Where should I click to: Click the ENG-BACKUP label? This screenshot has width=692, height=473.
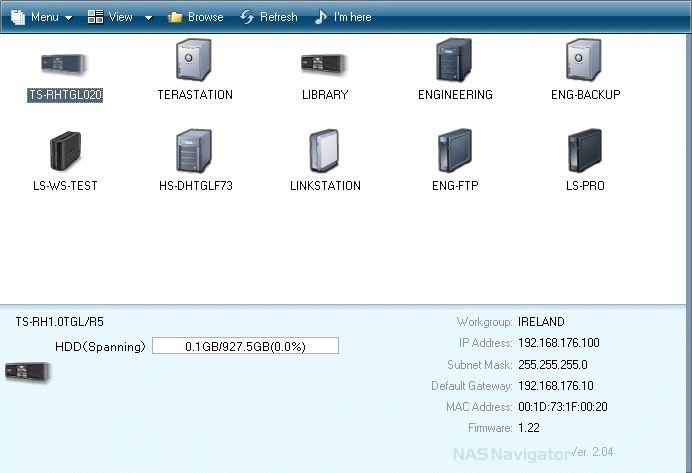coord(586,95)
